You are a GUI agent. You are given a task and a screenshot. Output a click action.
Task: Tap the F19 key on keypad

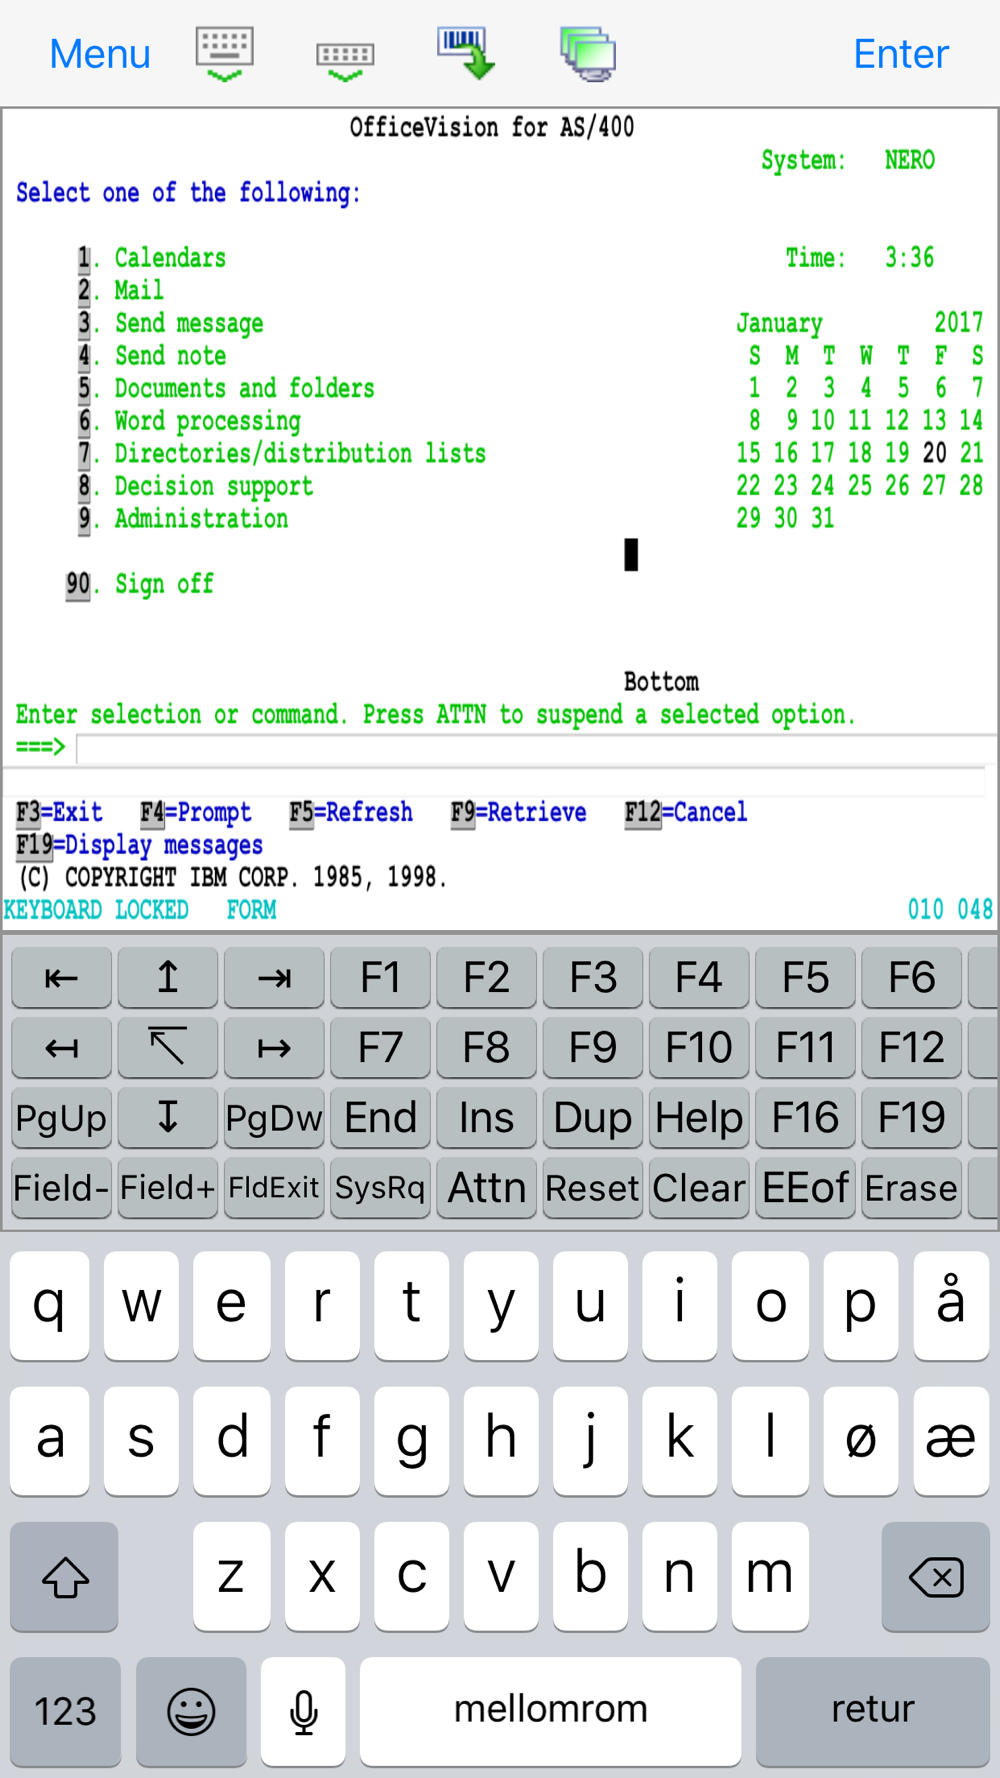tap(912, 1118)
